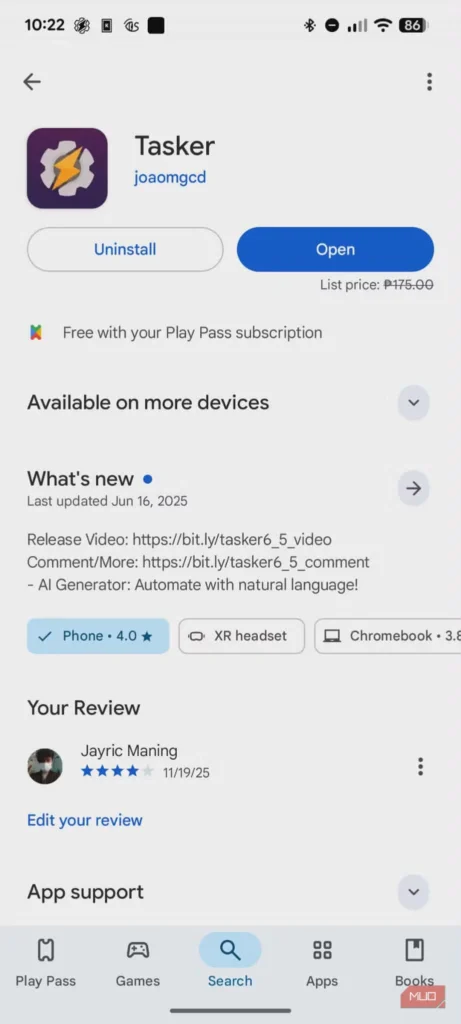This screenshot has width=461, height=1024.
Task: Click Edit your review link
Action: click(x=85, y=820)
